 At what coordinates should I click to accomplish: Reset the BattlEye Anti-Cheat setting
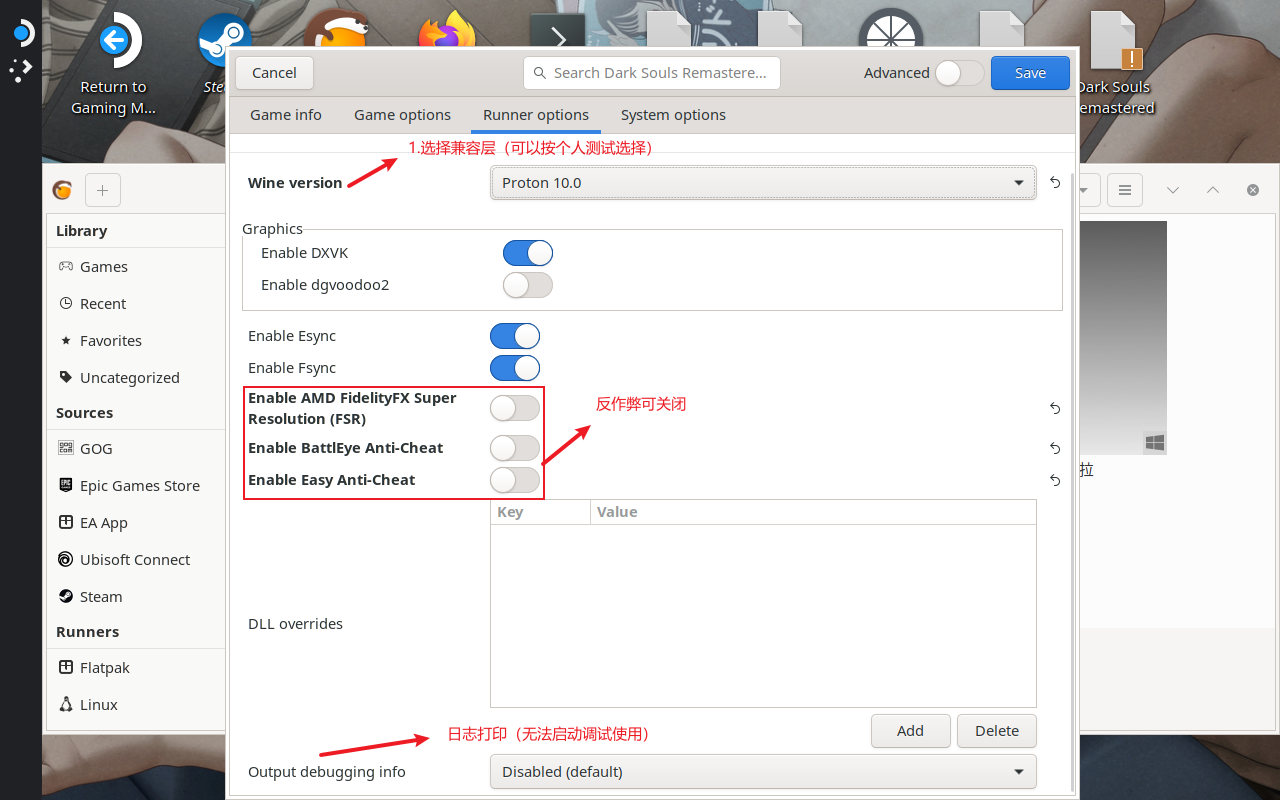pos(1055,448)
